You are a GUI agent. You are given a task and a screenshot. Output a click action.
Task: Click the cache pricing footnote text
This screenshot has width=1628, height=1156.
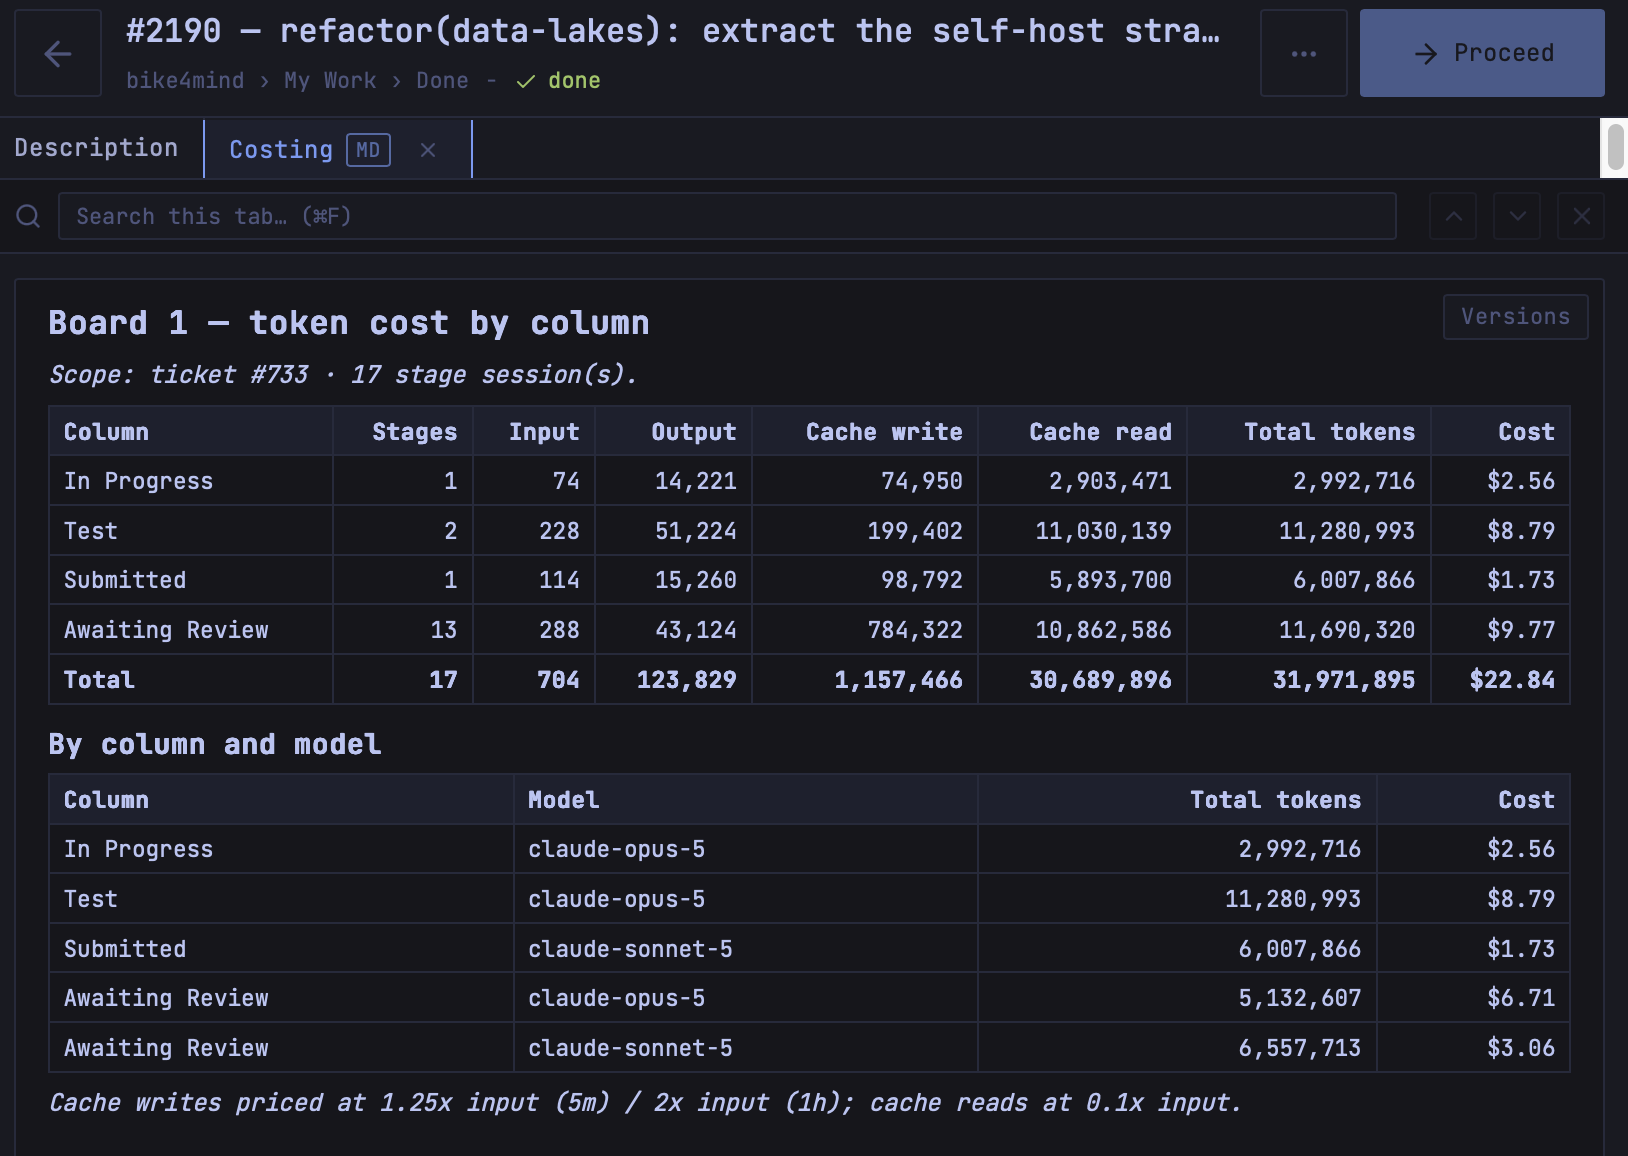(x=645, y=1103)
